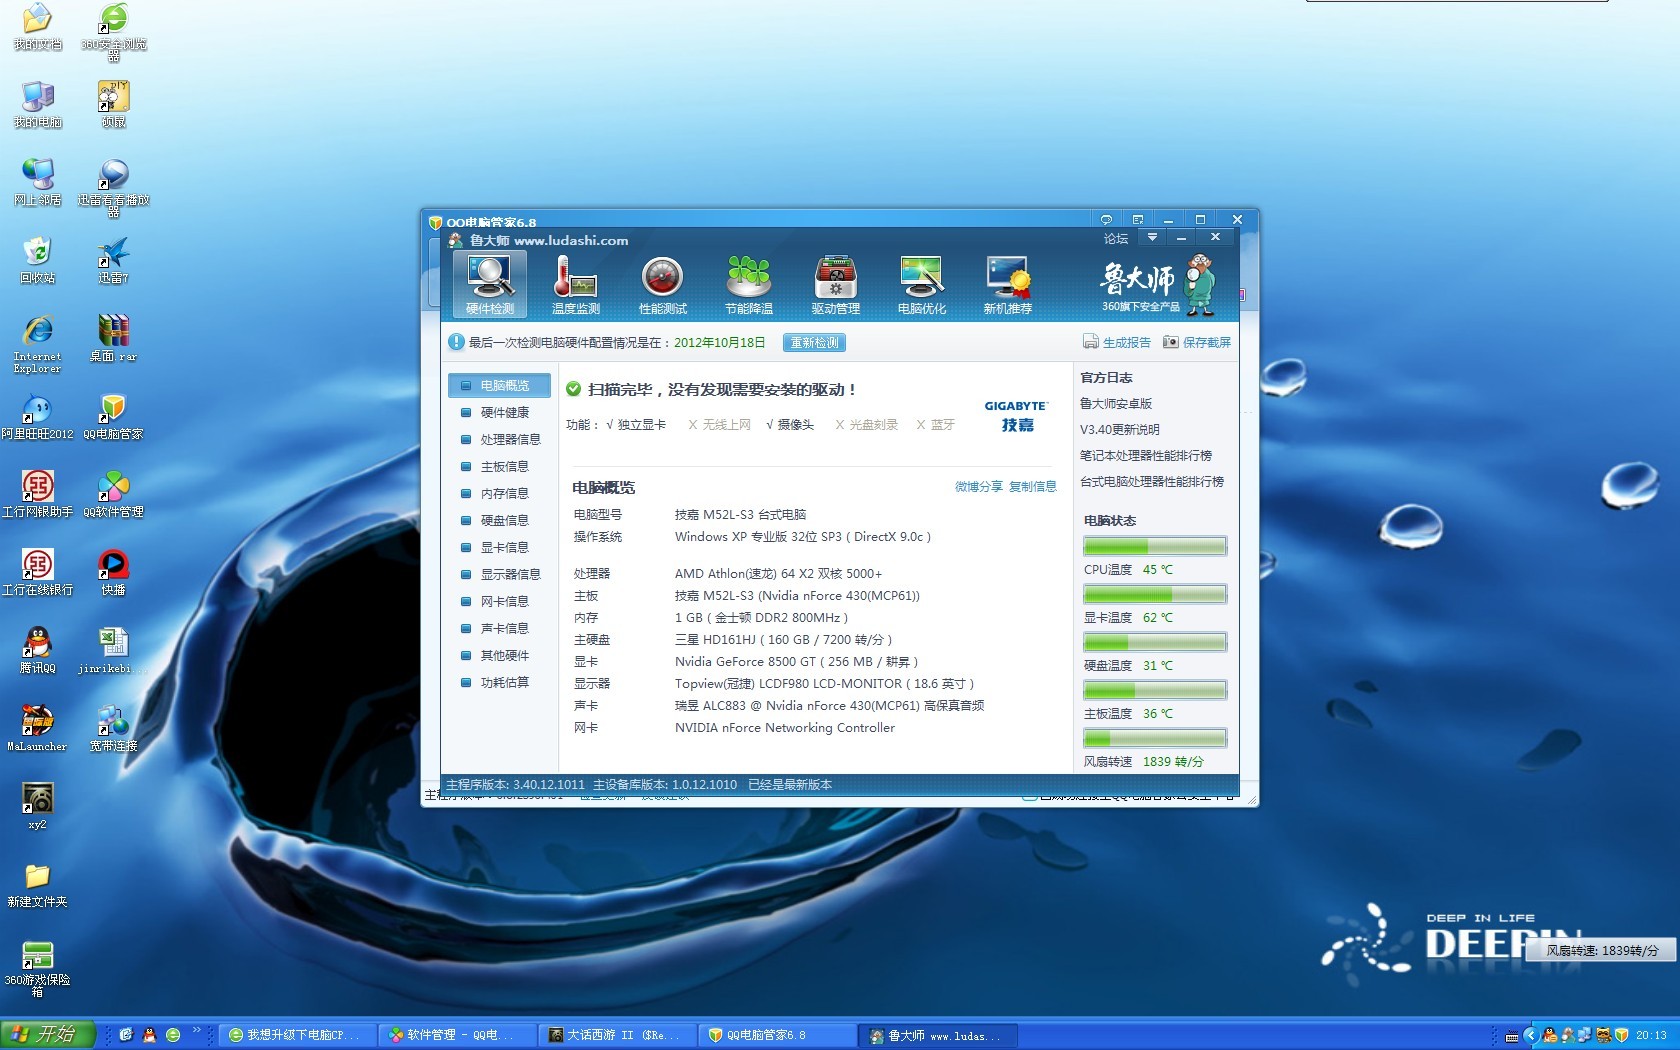Open the 论坛 forum link in title bar
Screen dimensions: 1680x1050
(1116, 239)
